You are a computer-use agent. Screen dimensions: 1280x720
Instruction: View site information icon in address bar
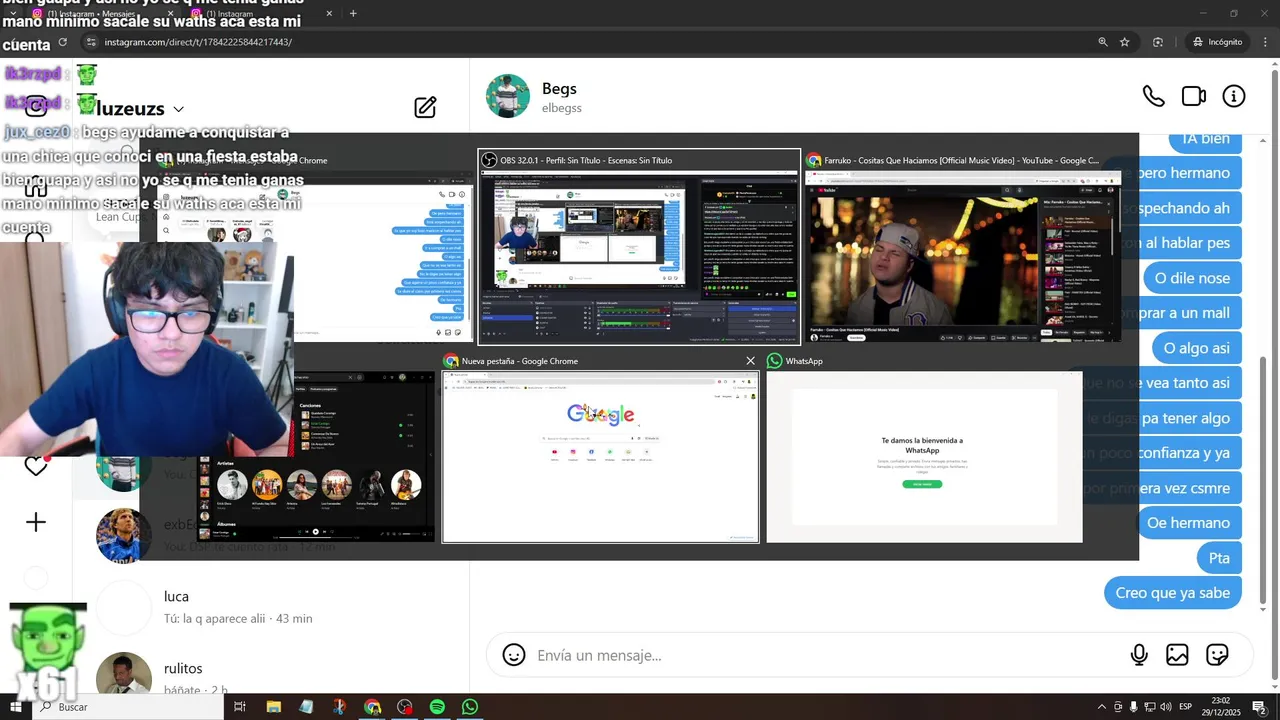pos(91,42)
